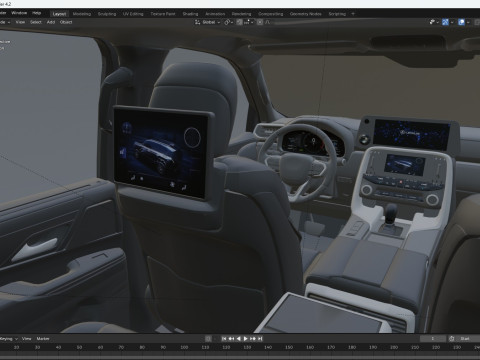The image size is (480, 360).
Task: Go to the Animation workspace tab
Action: (x=215, y=14)
